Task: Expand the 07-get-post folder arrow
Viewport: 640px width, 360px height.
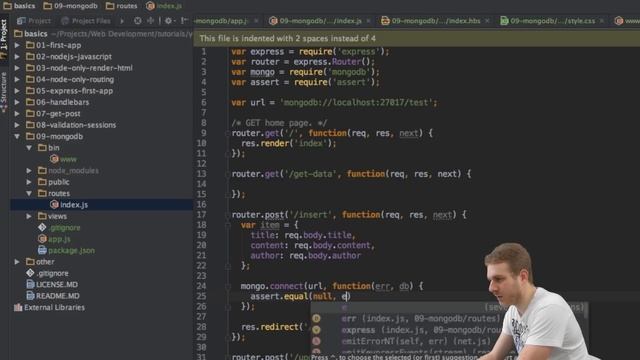Action: pyautogui.click(x=17, y=114)
